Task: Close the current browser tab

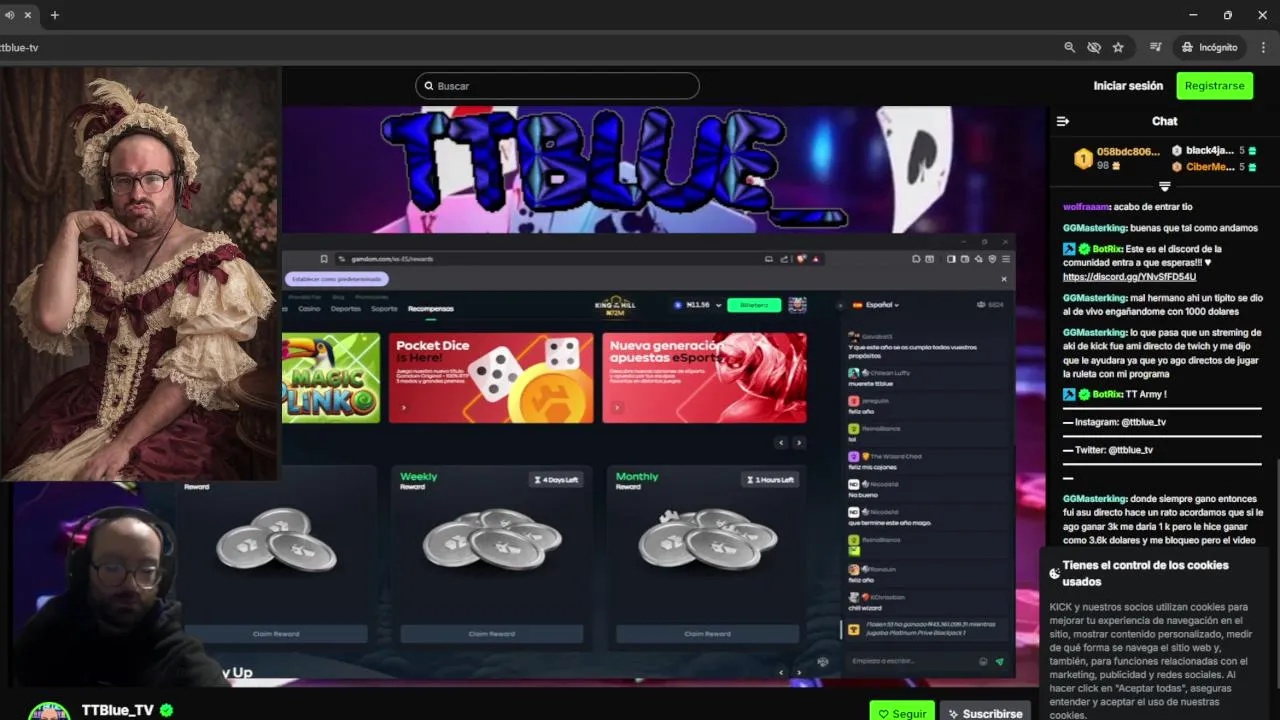Action: [27, 15]
